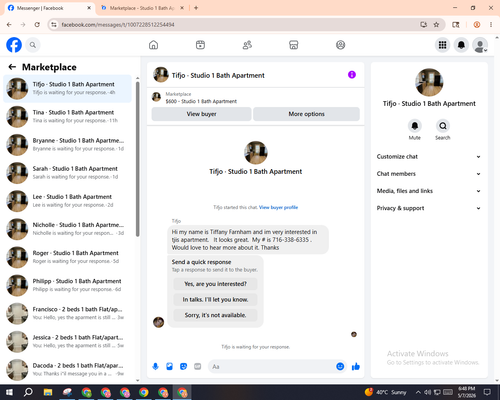Attach a photo with the image icon
The image size is (500, 400).
[169, 367]
